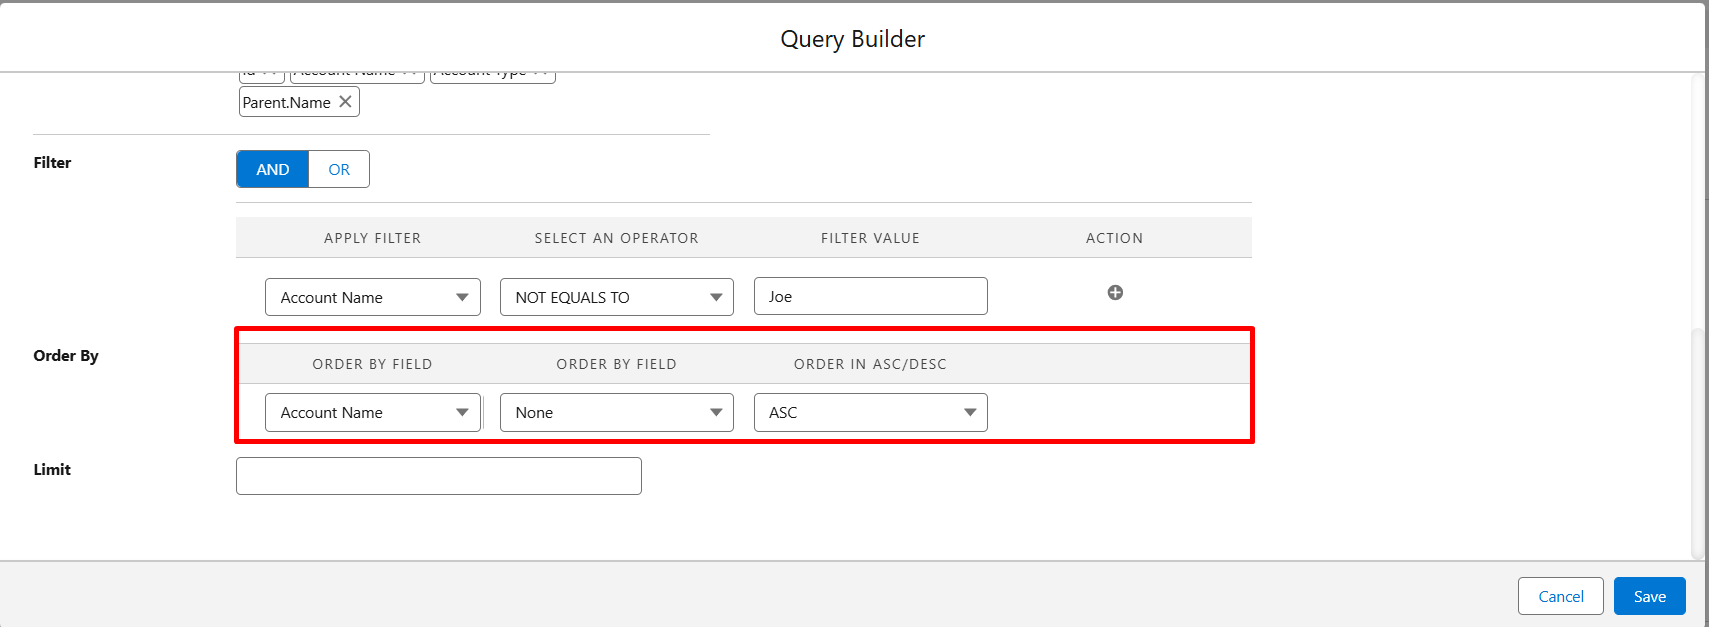Image resolution: width=1709 pixels, height=627 pixels.
Task: Click the Parent.Name pill label
Action: [x=287, y=103]
